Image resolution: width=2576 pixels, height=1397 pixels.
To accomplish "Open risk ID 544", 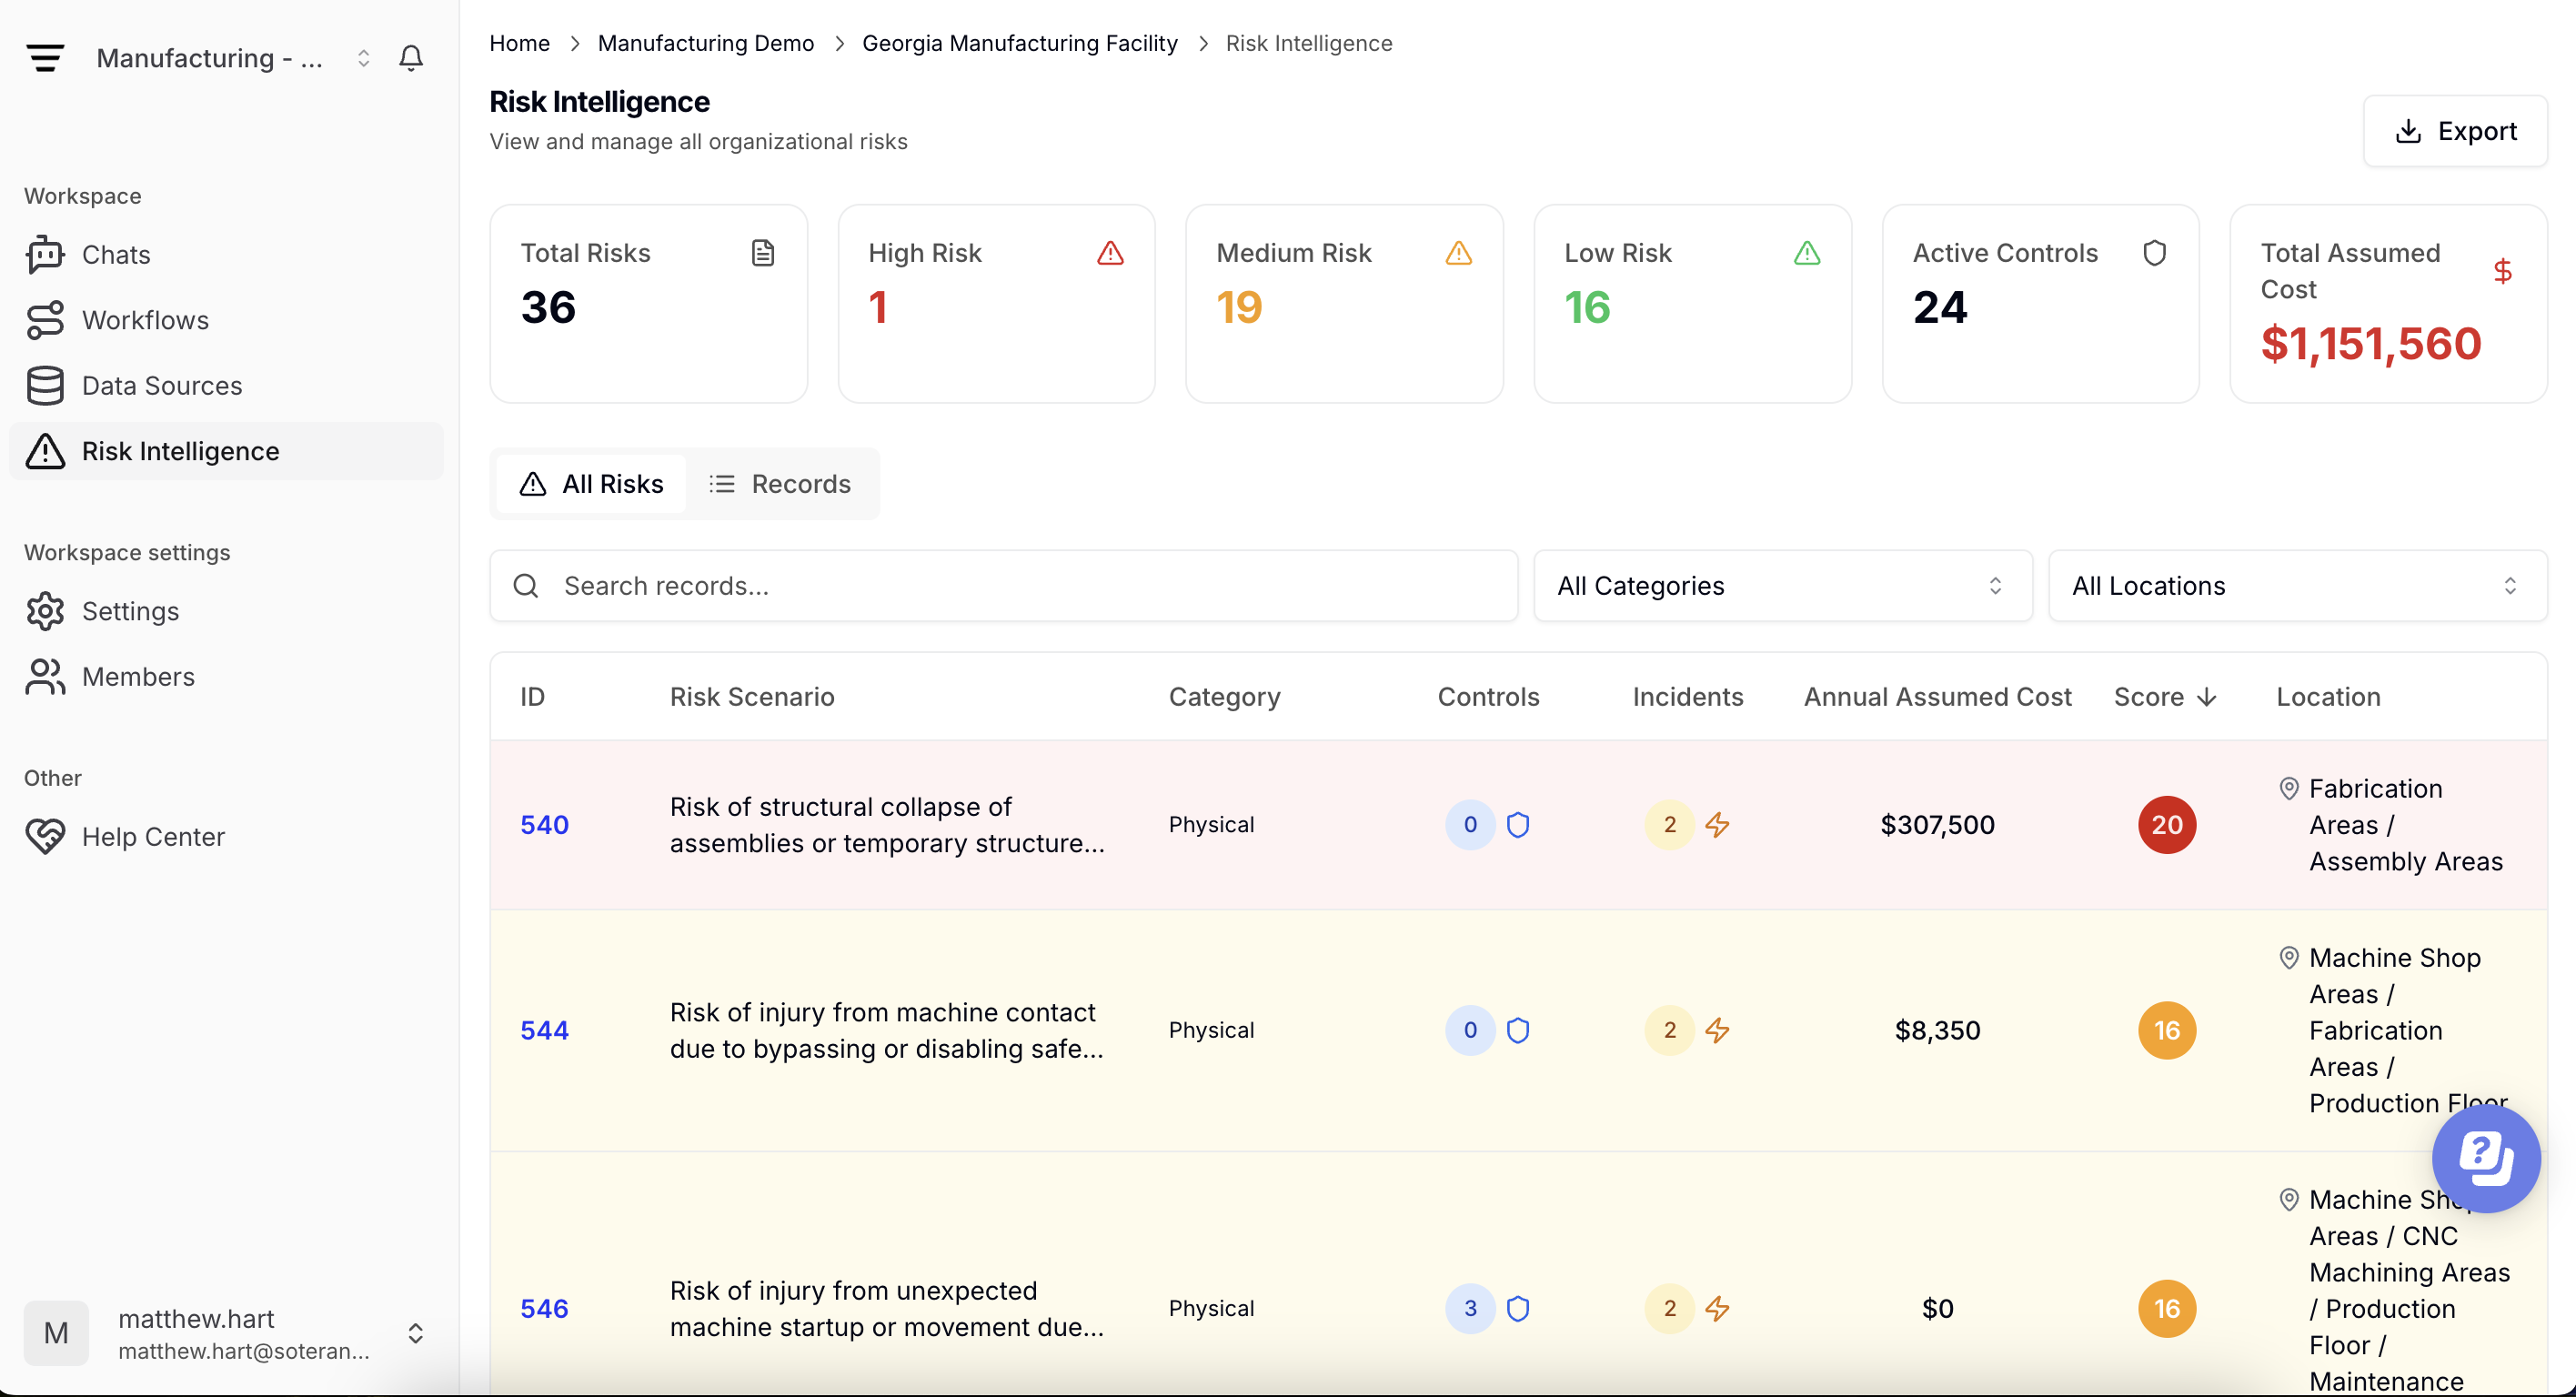I will pos(544,1031).
